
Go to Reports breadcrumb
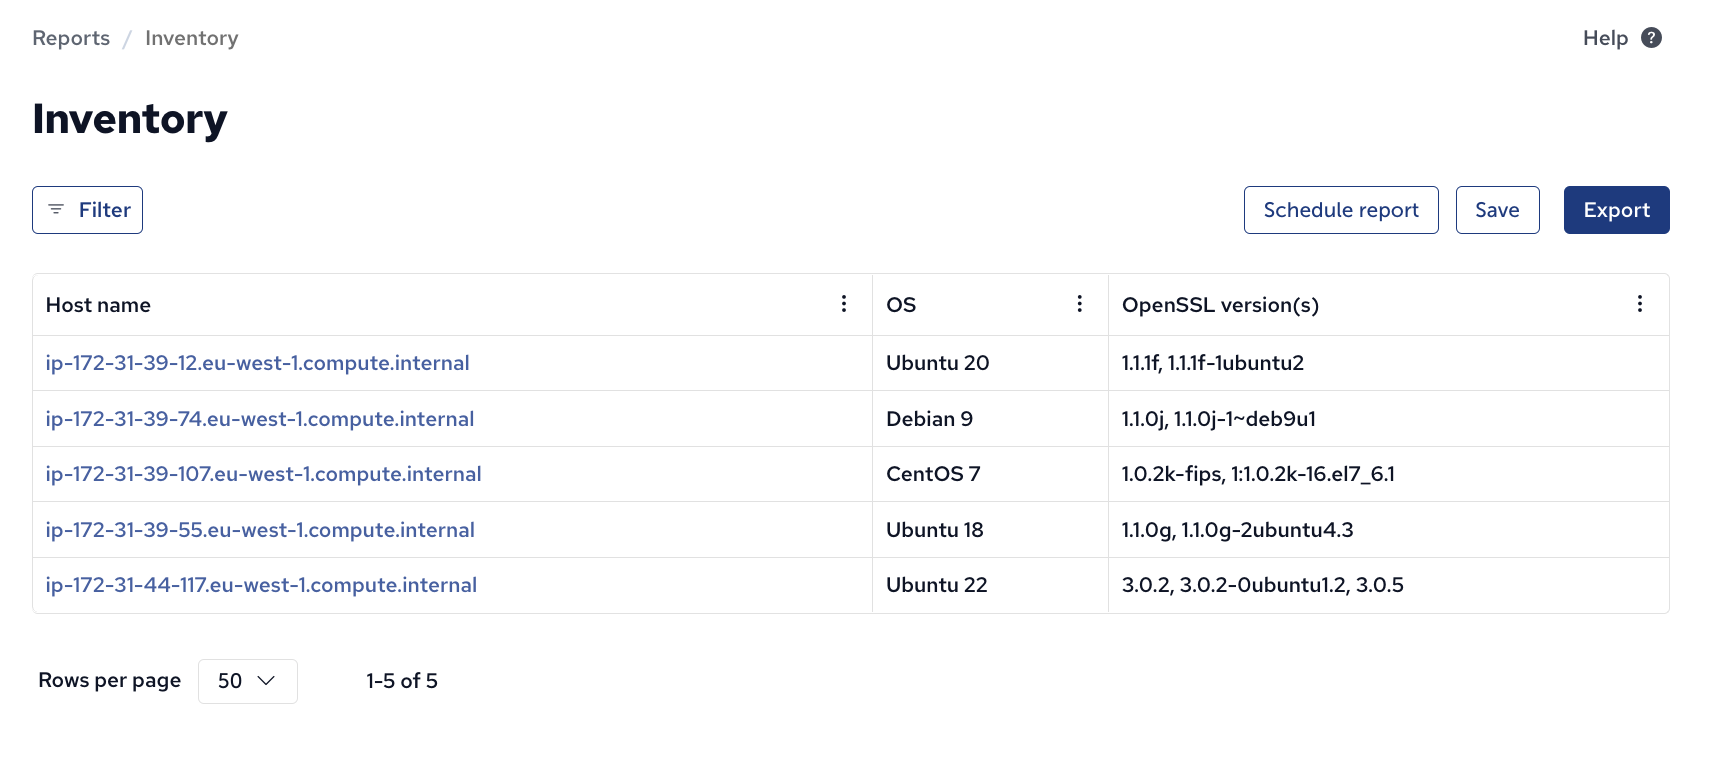[71, 38]
